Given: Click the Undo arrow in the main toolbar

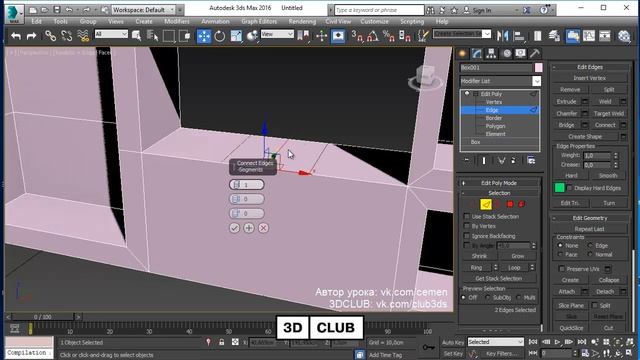Looking at the screenshot, I should (x=16, y=36).
